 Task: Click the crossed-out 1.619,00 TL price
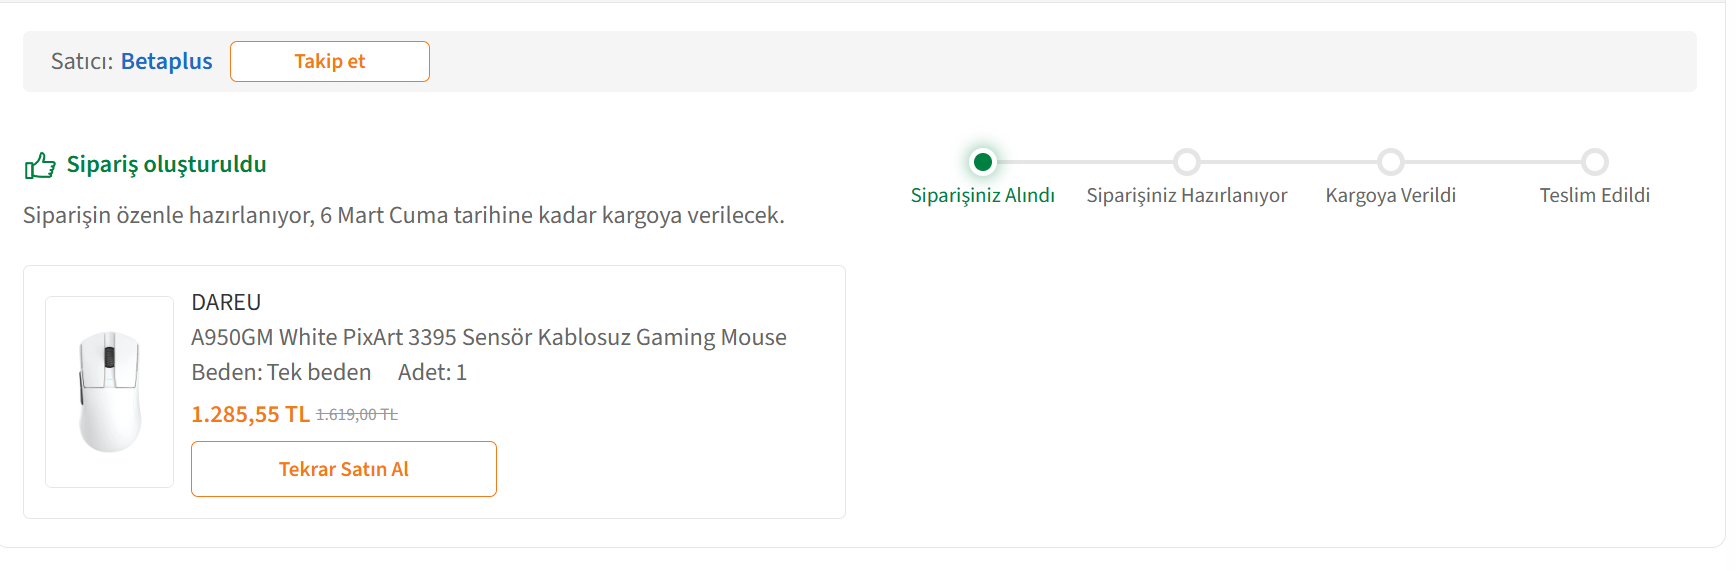pos(357,415)
